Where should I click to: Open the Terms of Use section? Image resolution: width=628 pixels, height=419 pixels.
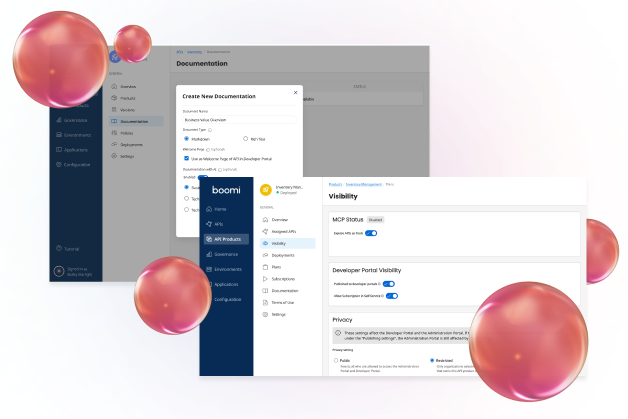coord(285,302)
